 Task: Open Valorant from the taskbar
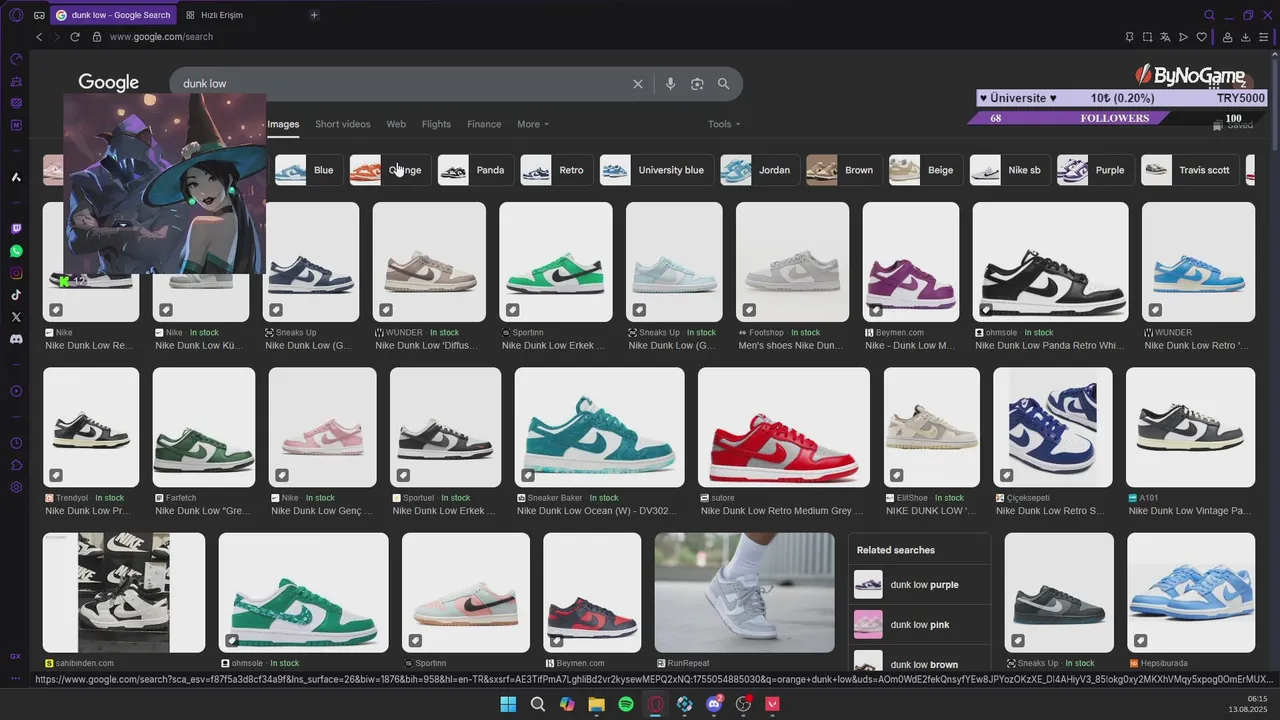click(773, 704)
